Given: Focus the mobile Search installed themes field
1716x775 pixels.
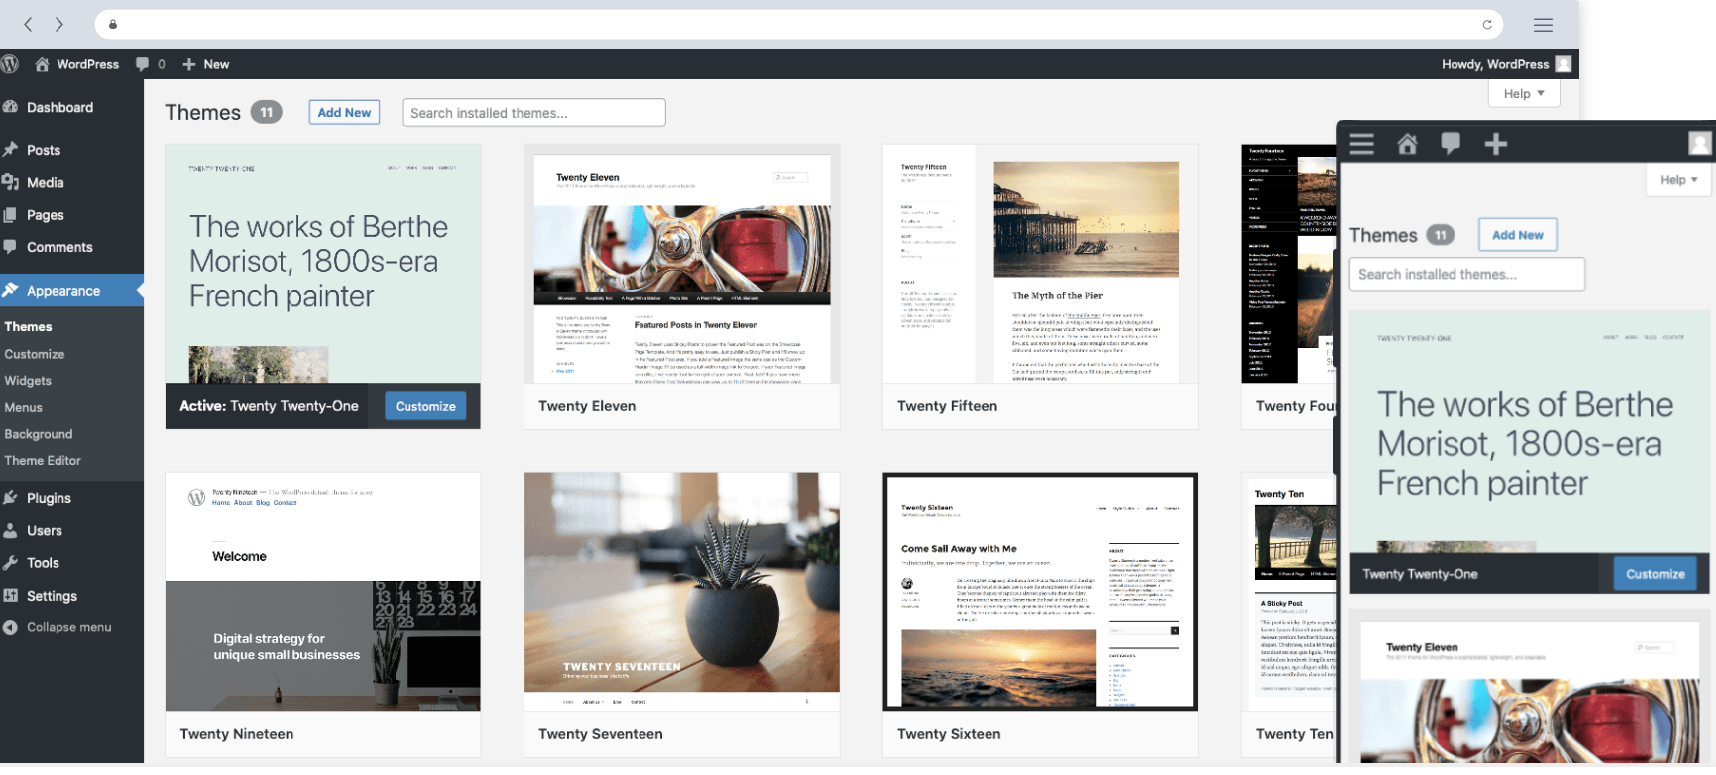Looking at the screenshot, I should coord(1467,274).
